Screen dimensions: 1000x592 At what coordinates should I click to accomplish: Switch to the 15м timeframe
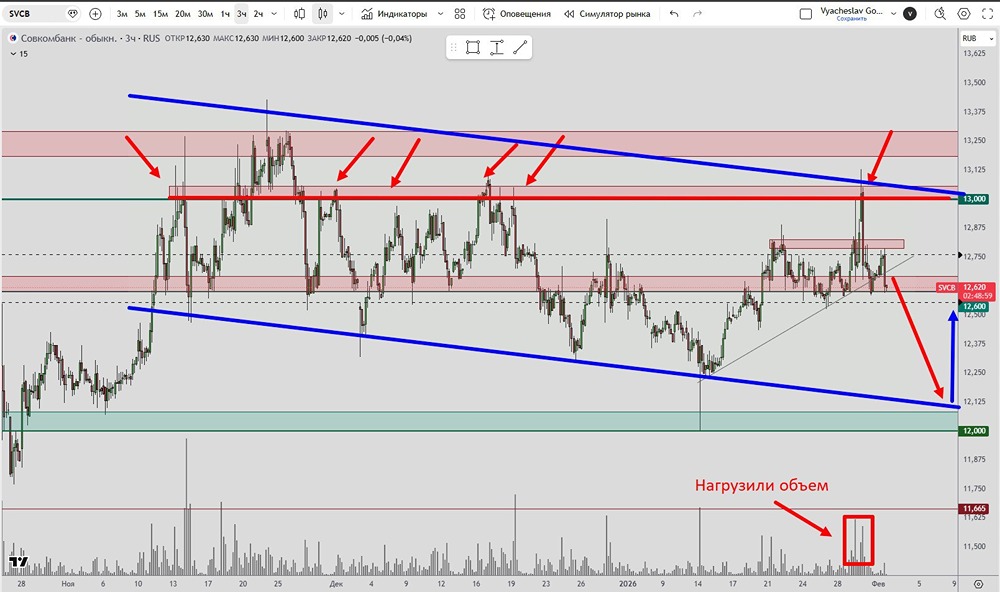point(161,13)
